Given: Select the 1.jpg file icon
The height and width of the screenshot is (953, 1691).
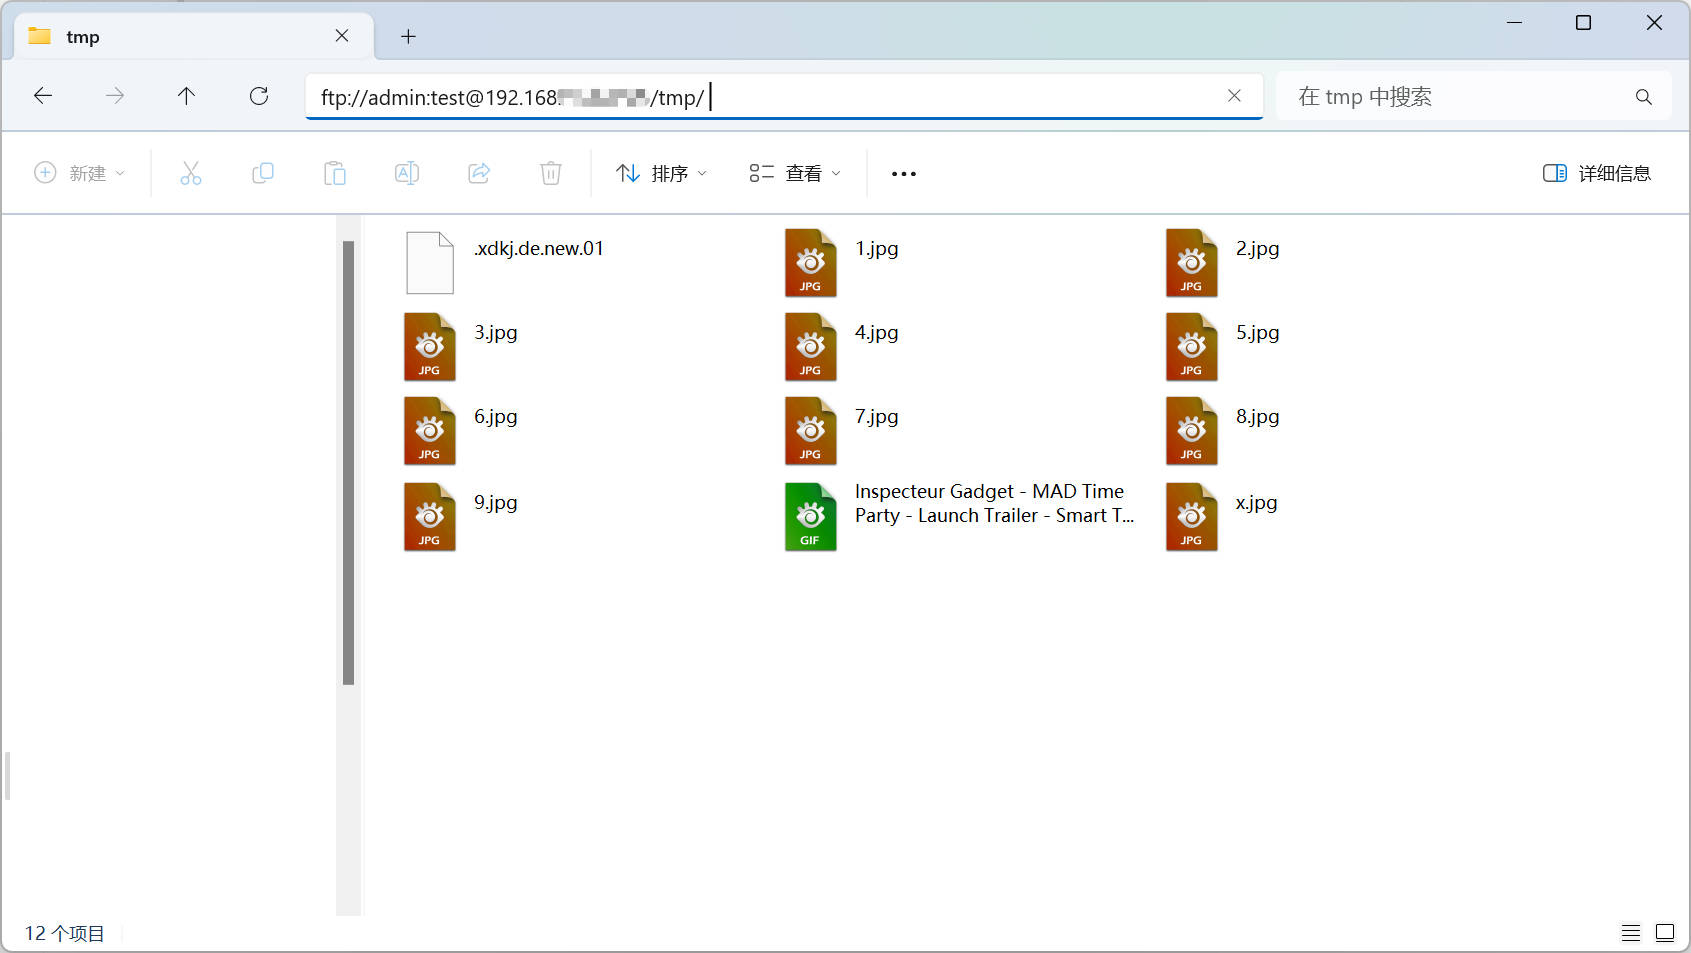Looking at the screenshot, I should [810, 263].
